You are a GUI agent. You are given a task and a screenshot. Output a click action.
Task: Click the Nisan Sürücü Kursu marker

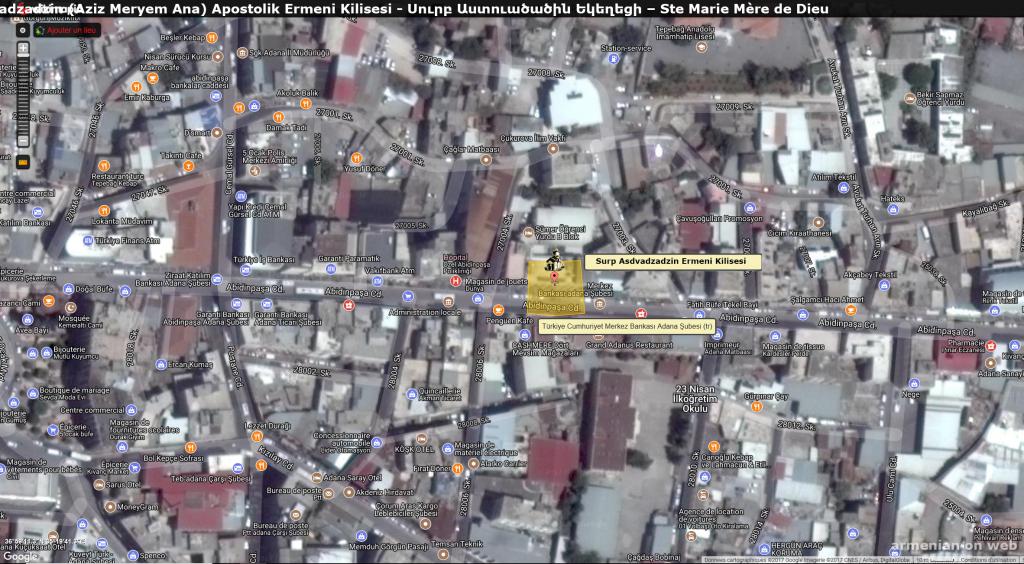click(x=217, y=57)
